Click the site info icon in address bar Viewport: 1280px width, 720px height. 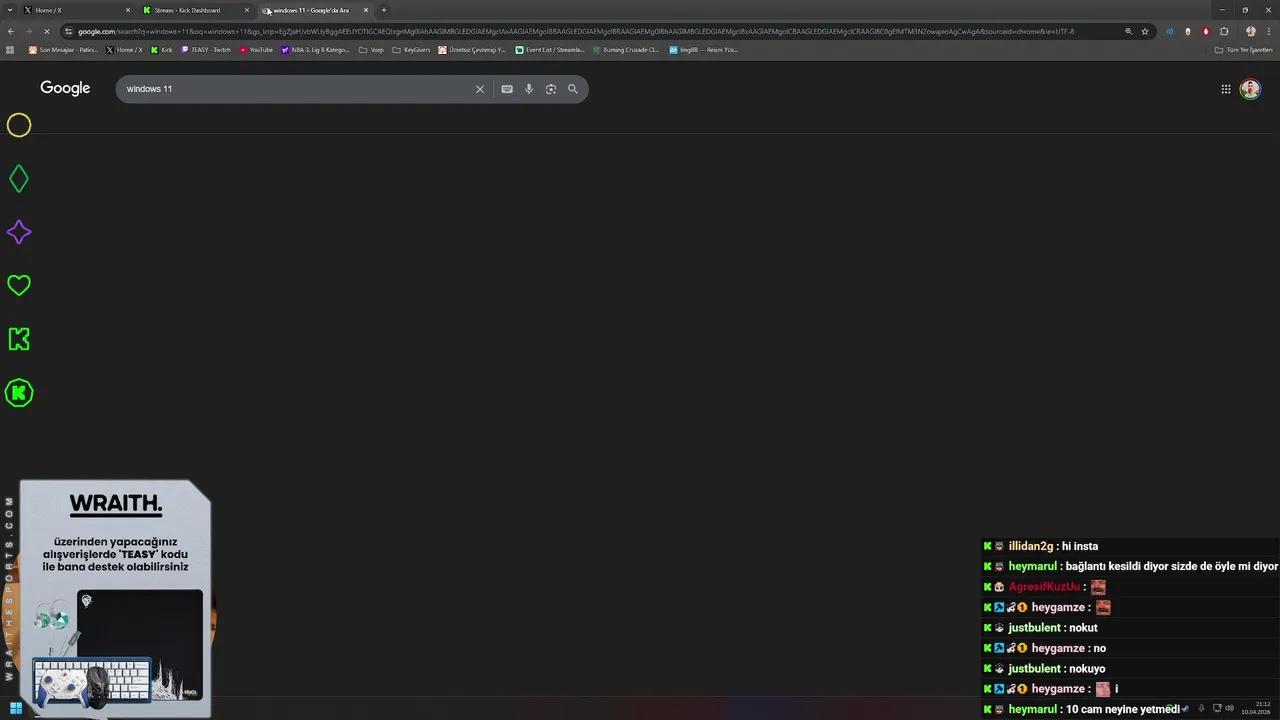68,31
